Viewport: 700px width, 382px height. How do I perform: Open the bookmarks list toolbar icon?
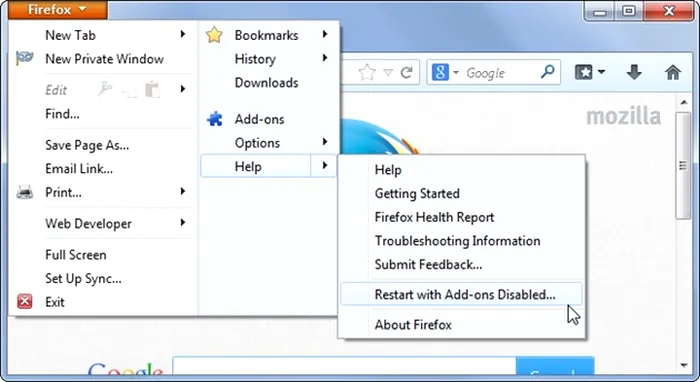(583, 72)
